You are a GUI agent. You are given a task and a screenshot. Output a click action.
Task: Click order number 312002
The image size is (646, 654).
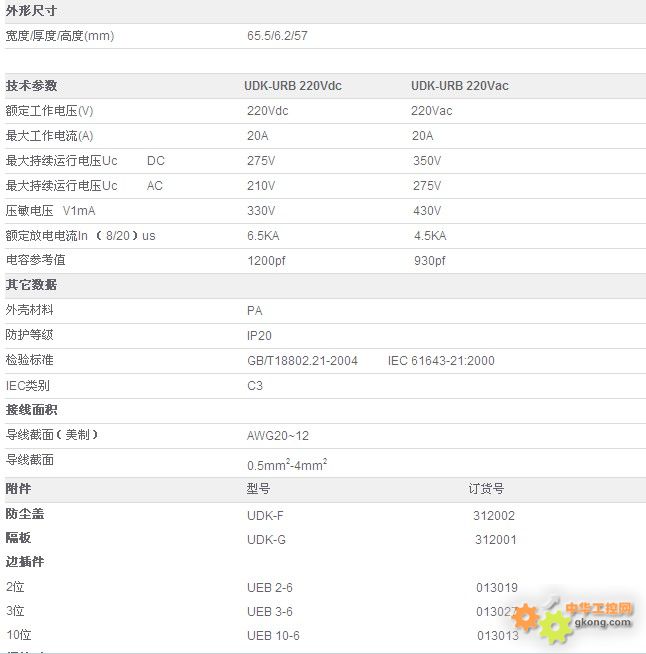coord(495,515)
